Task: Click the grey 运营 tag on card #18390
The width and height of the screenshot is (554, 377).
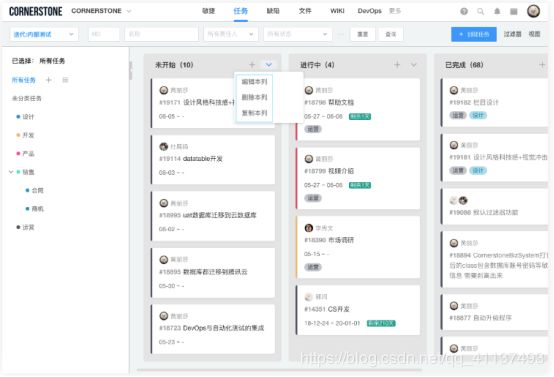Action: click(313, 267)
